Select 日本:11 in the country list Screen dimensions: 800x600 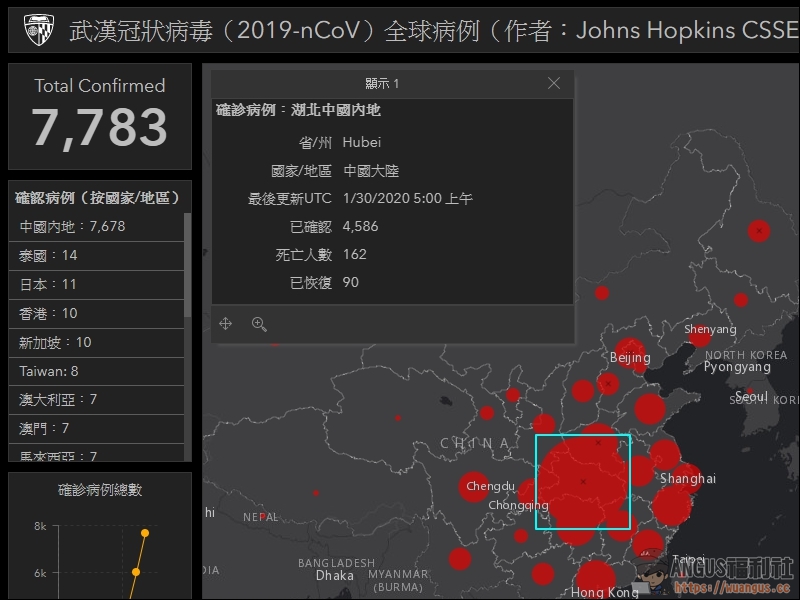tap(96, 285)
